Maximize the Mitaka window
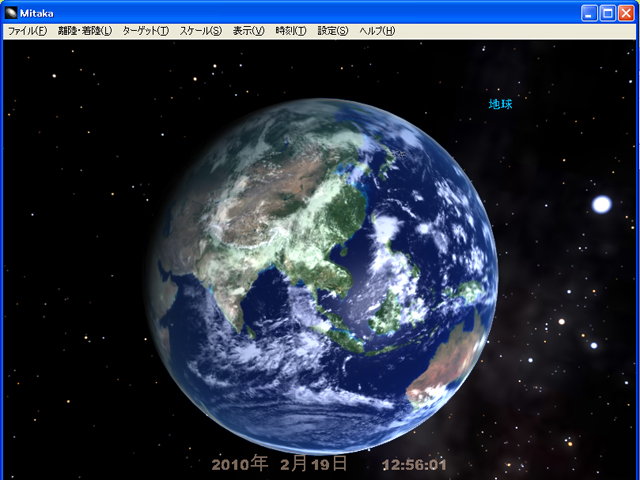Image resolution: width=640 pixels, height=480 pixels. point(607,12)
